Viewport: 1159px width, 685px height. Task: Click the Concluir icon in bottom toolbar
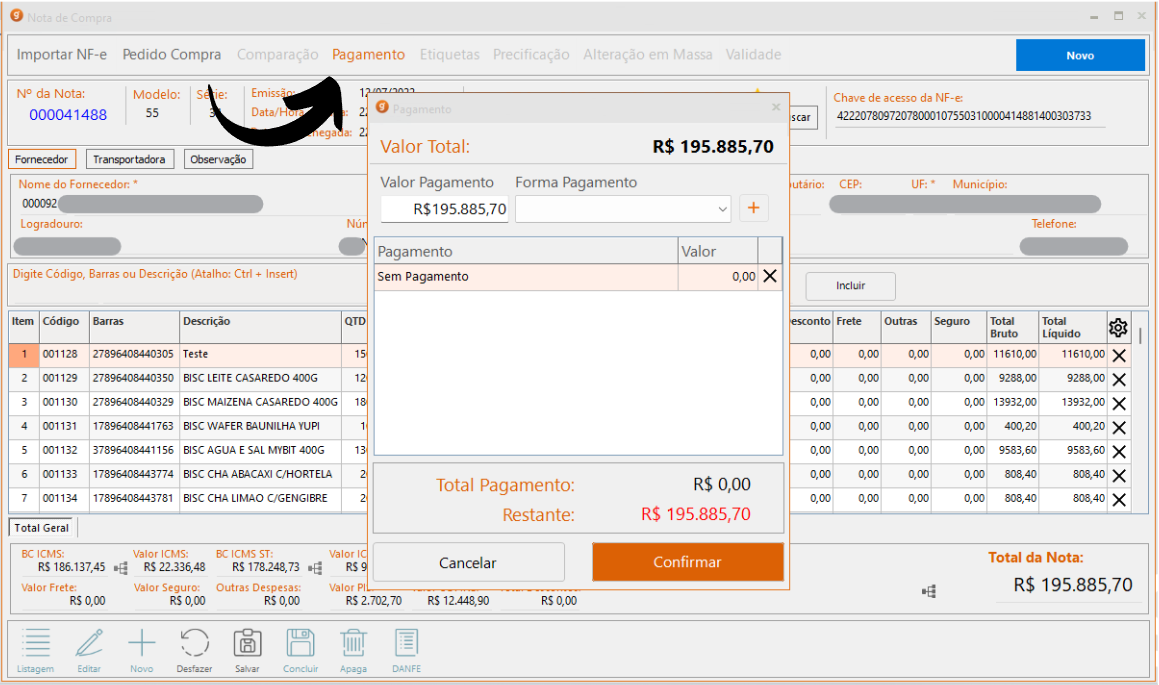[300, 643]
